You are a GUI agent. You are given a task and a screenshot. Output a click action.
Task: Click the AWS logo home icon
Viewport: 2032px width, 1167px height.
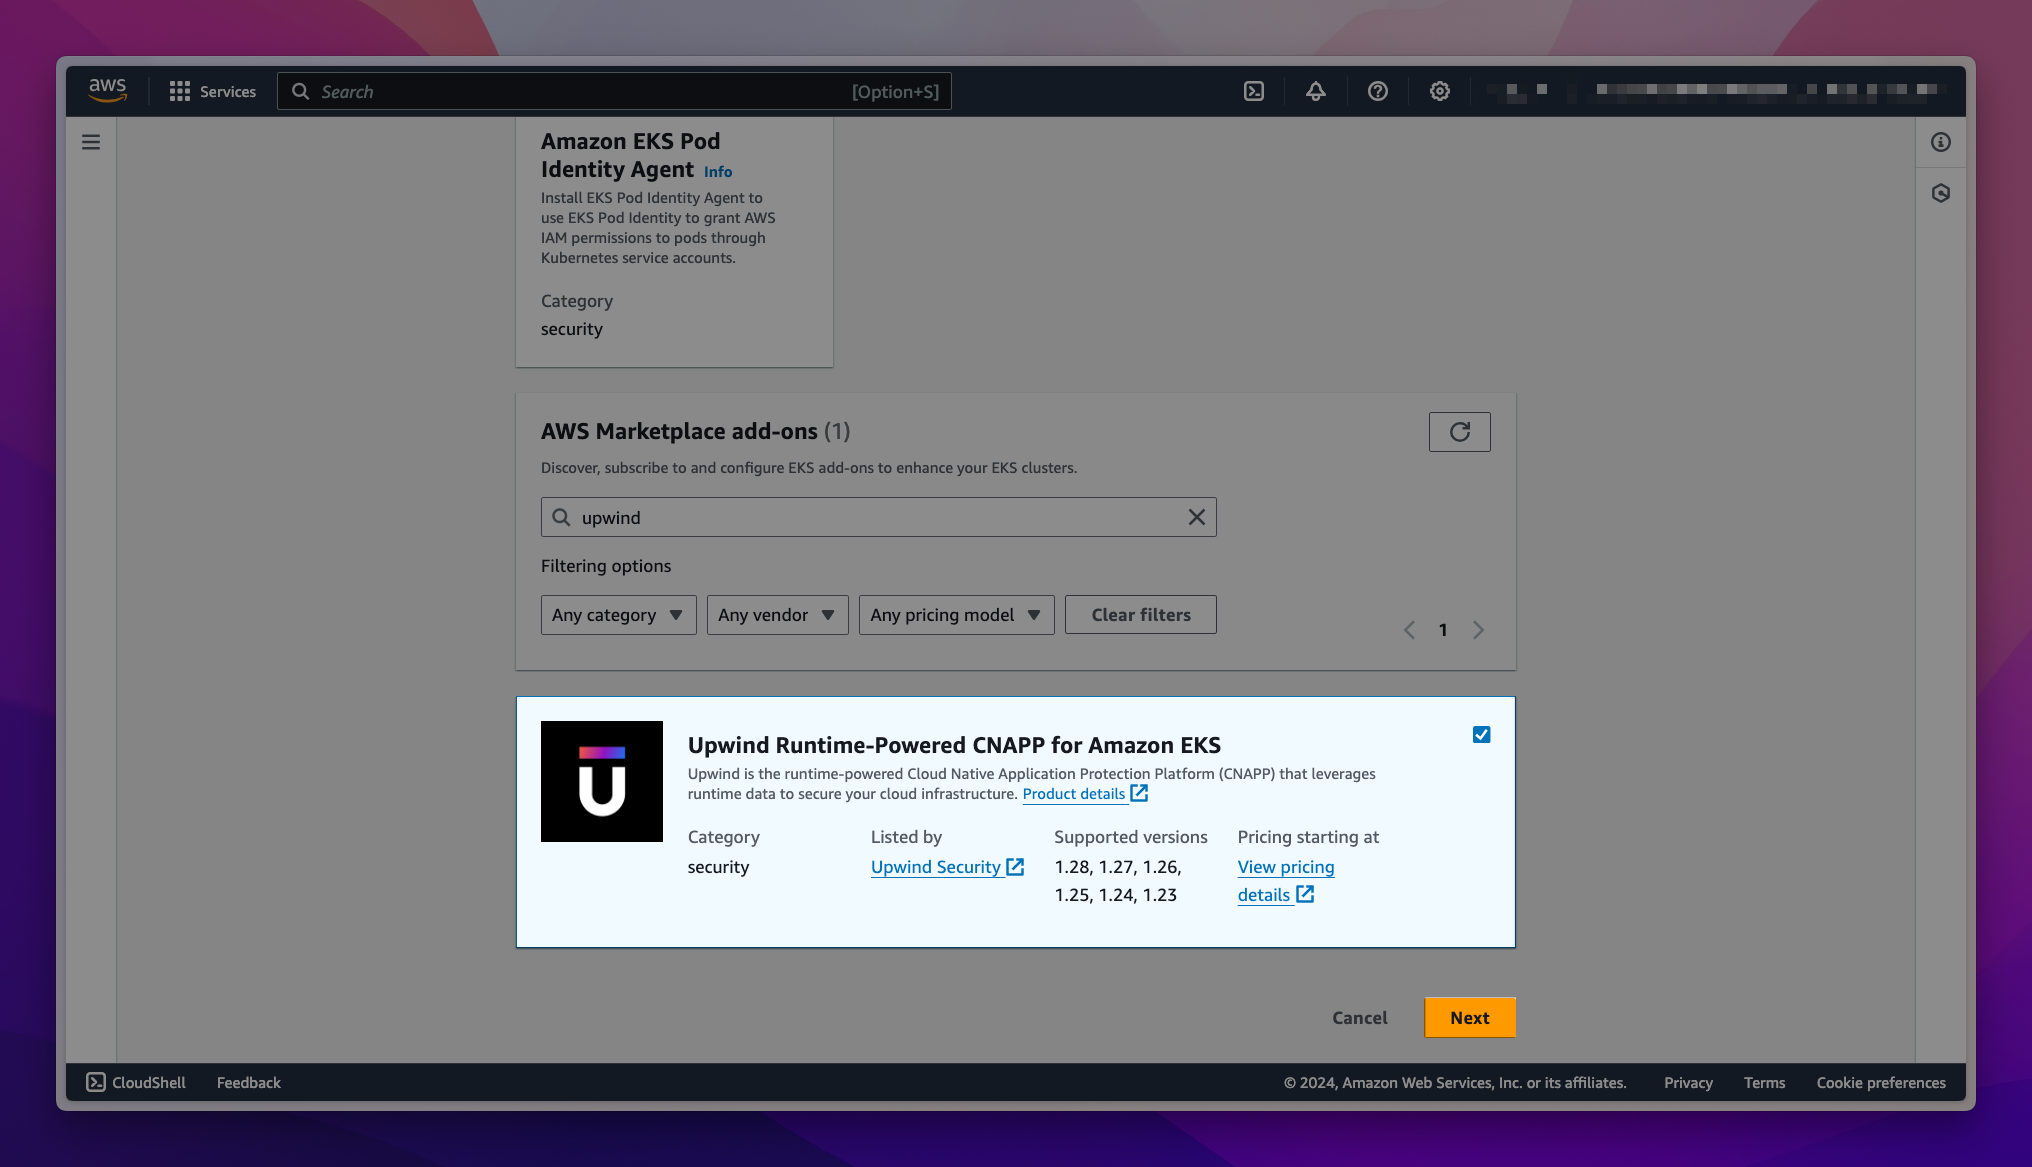(x=108, y=91)
